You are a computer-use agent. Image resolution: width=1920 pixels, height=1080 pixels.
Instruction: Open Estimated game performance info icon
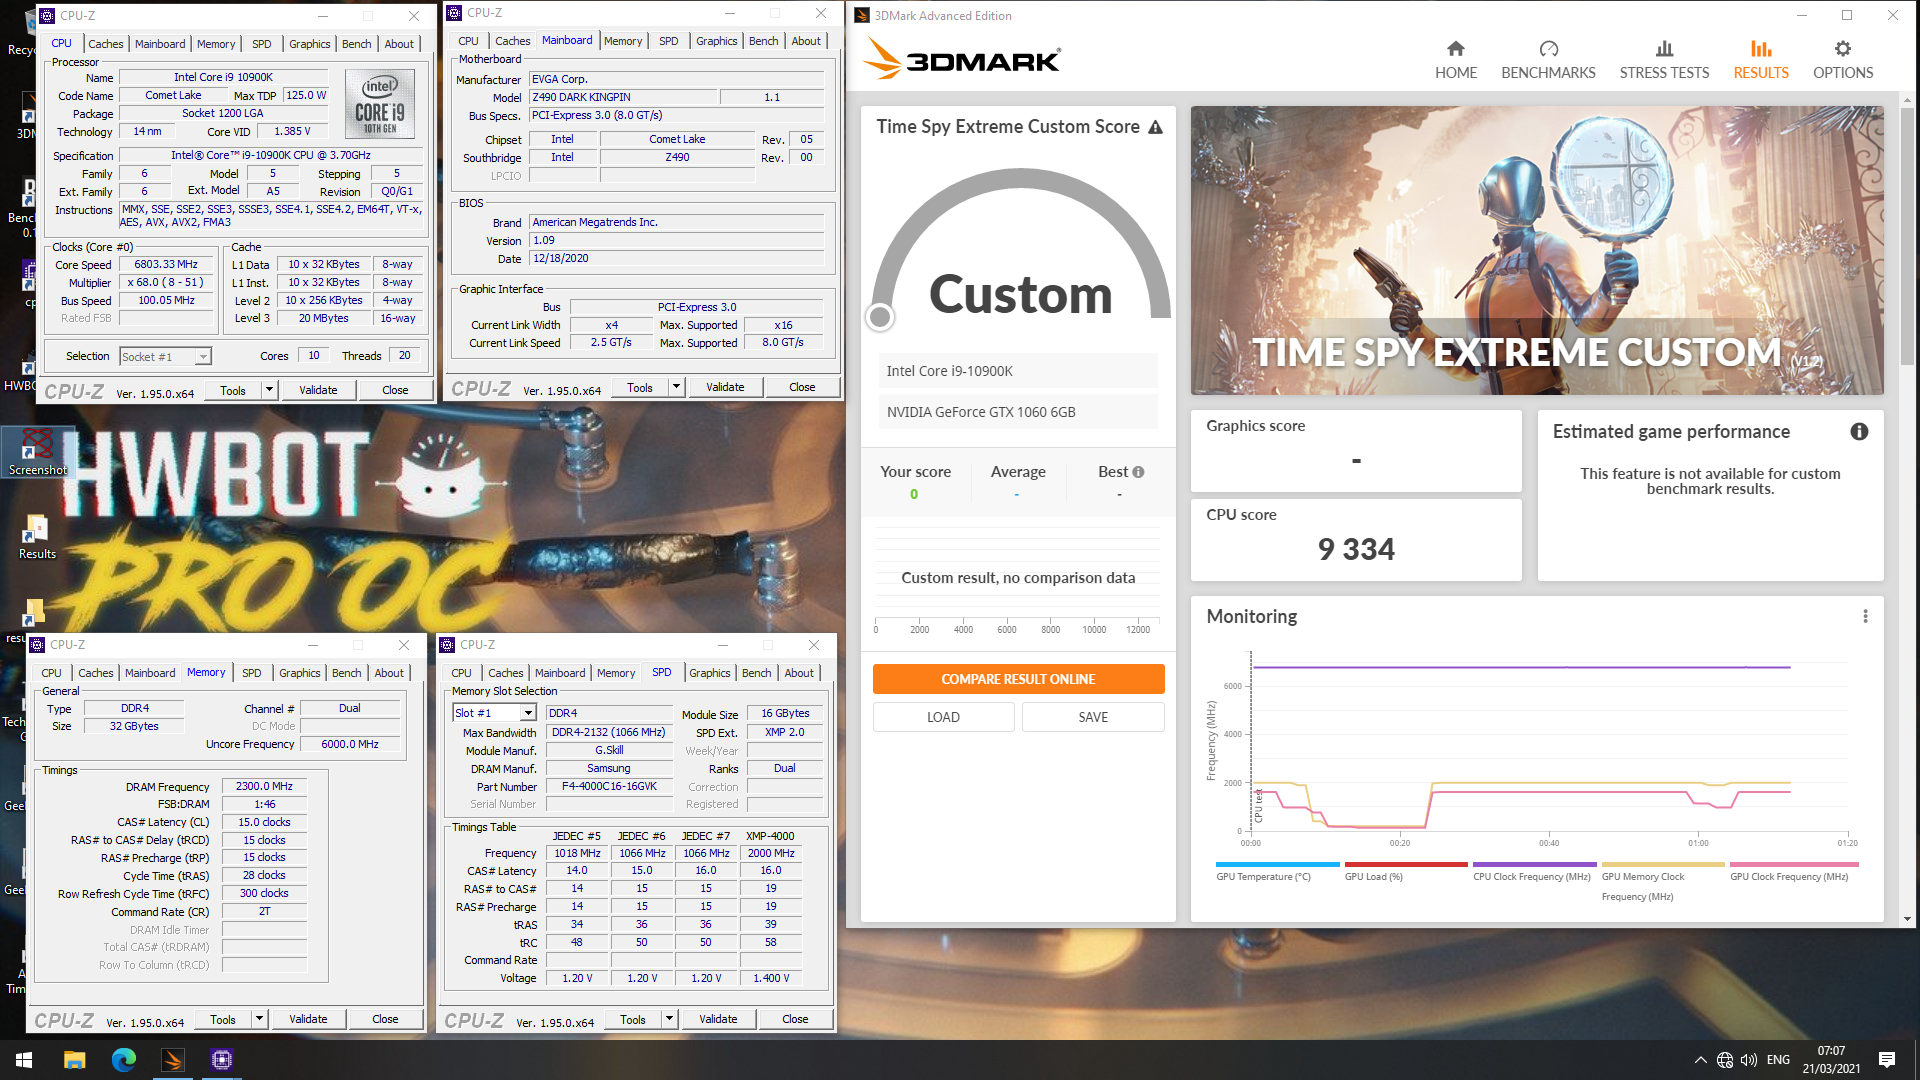pyautogui.click(x=1859, y=432)
